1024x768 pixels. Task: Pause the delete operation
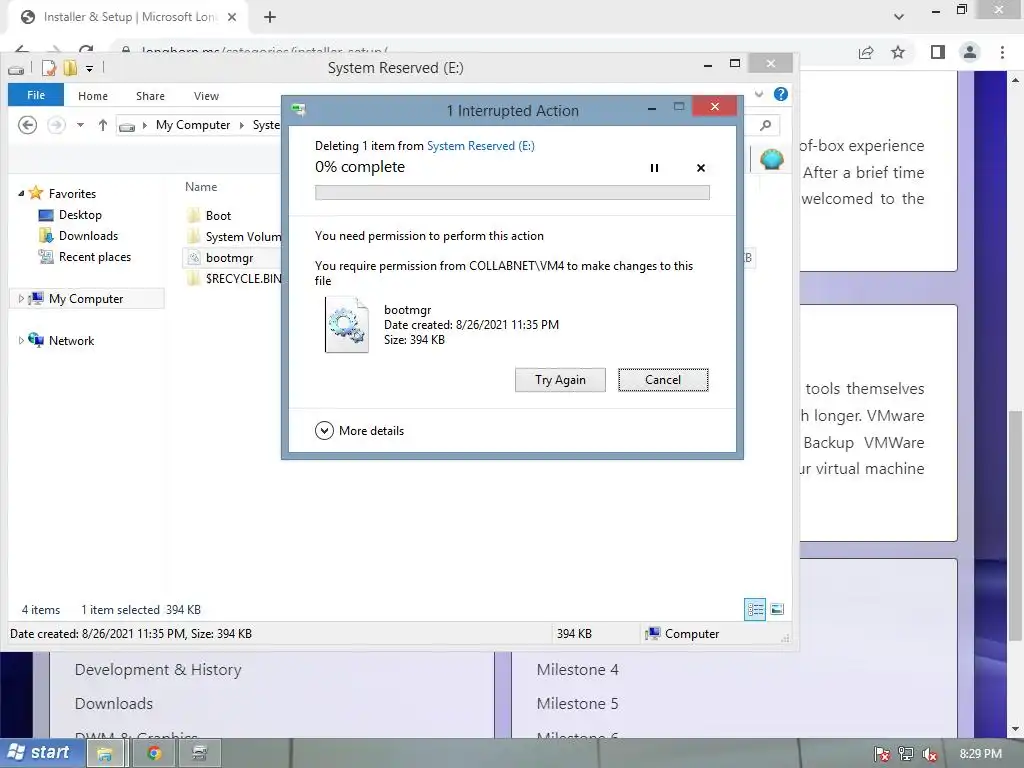point(654,168)
